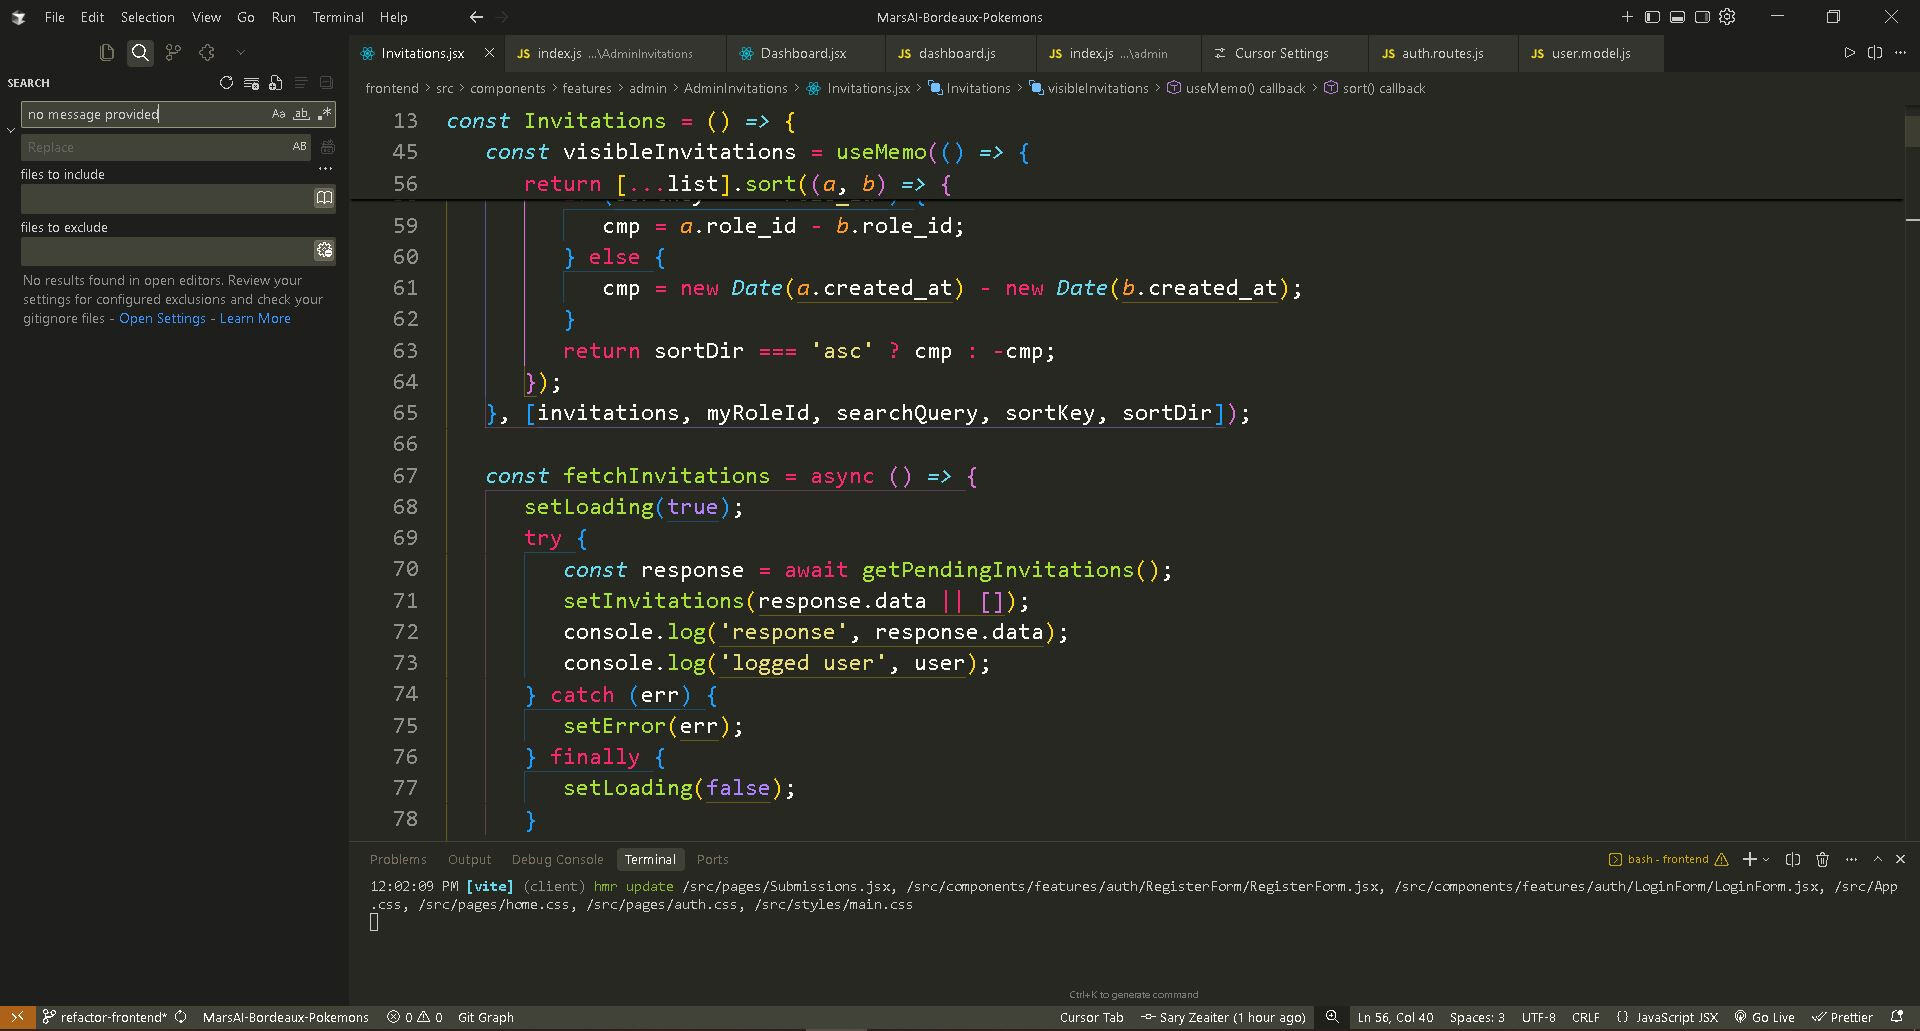Run the code with play icon

[1849, 53]
